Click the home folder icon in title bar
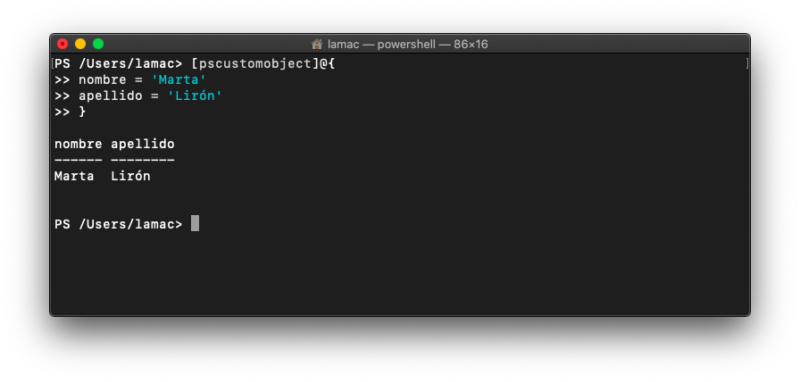 click(x=317, y=44)
